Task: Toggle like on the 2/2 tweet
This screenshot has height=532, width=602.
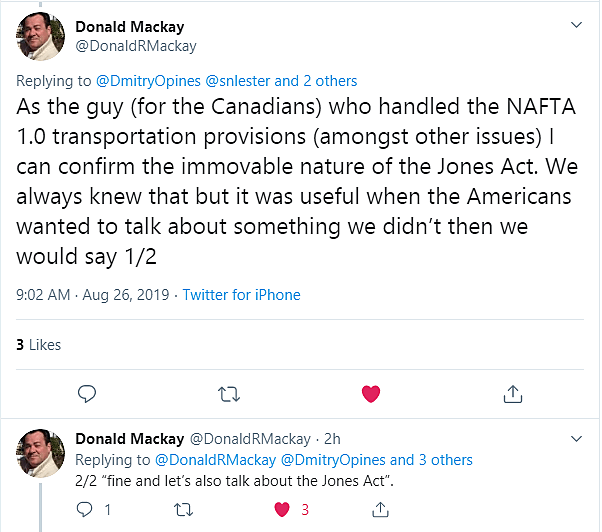Action: (282, 510)
